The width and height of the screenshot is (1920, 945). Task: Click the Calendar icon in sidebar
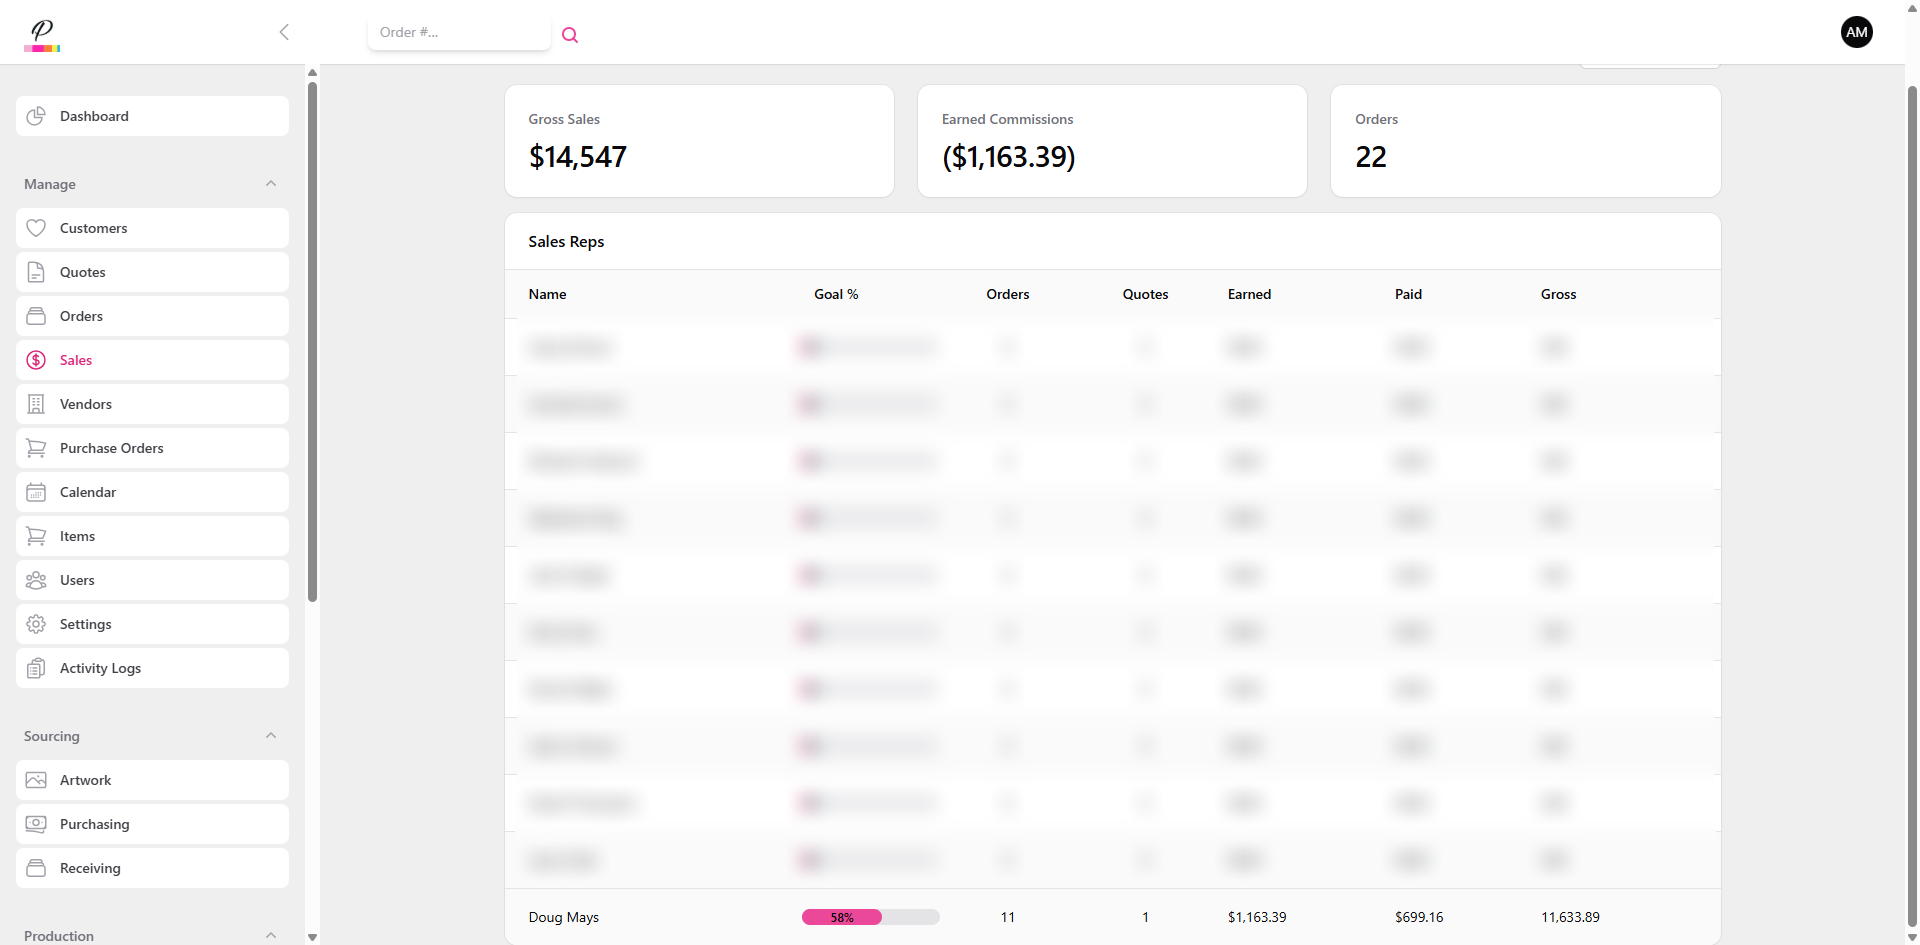click(36, 492)
